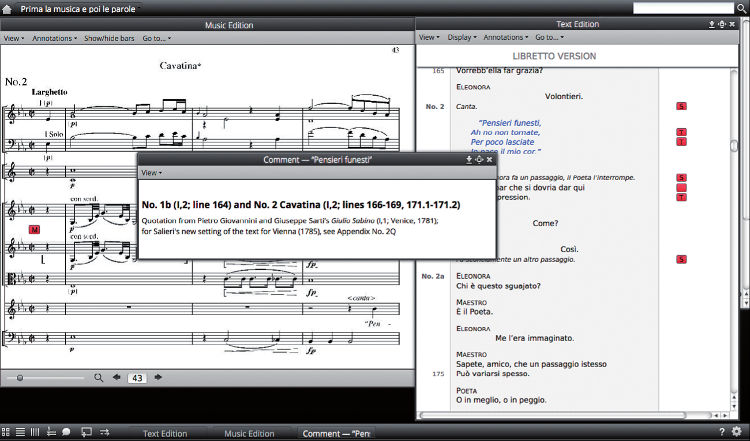Open the View dropdown in Comment window
Viewport: 750px width, 441px height.
[x=151, y=173]
